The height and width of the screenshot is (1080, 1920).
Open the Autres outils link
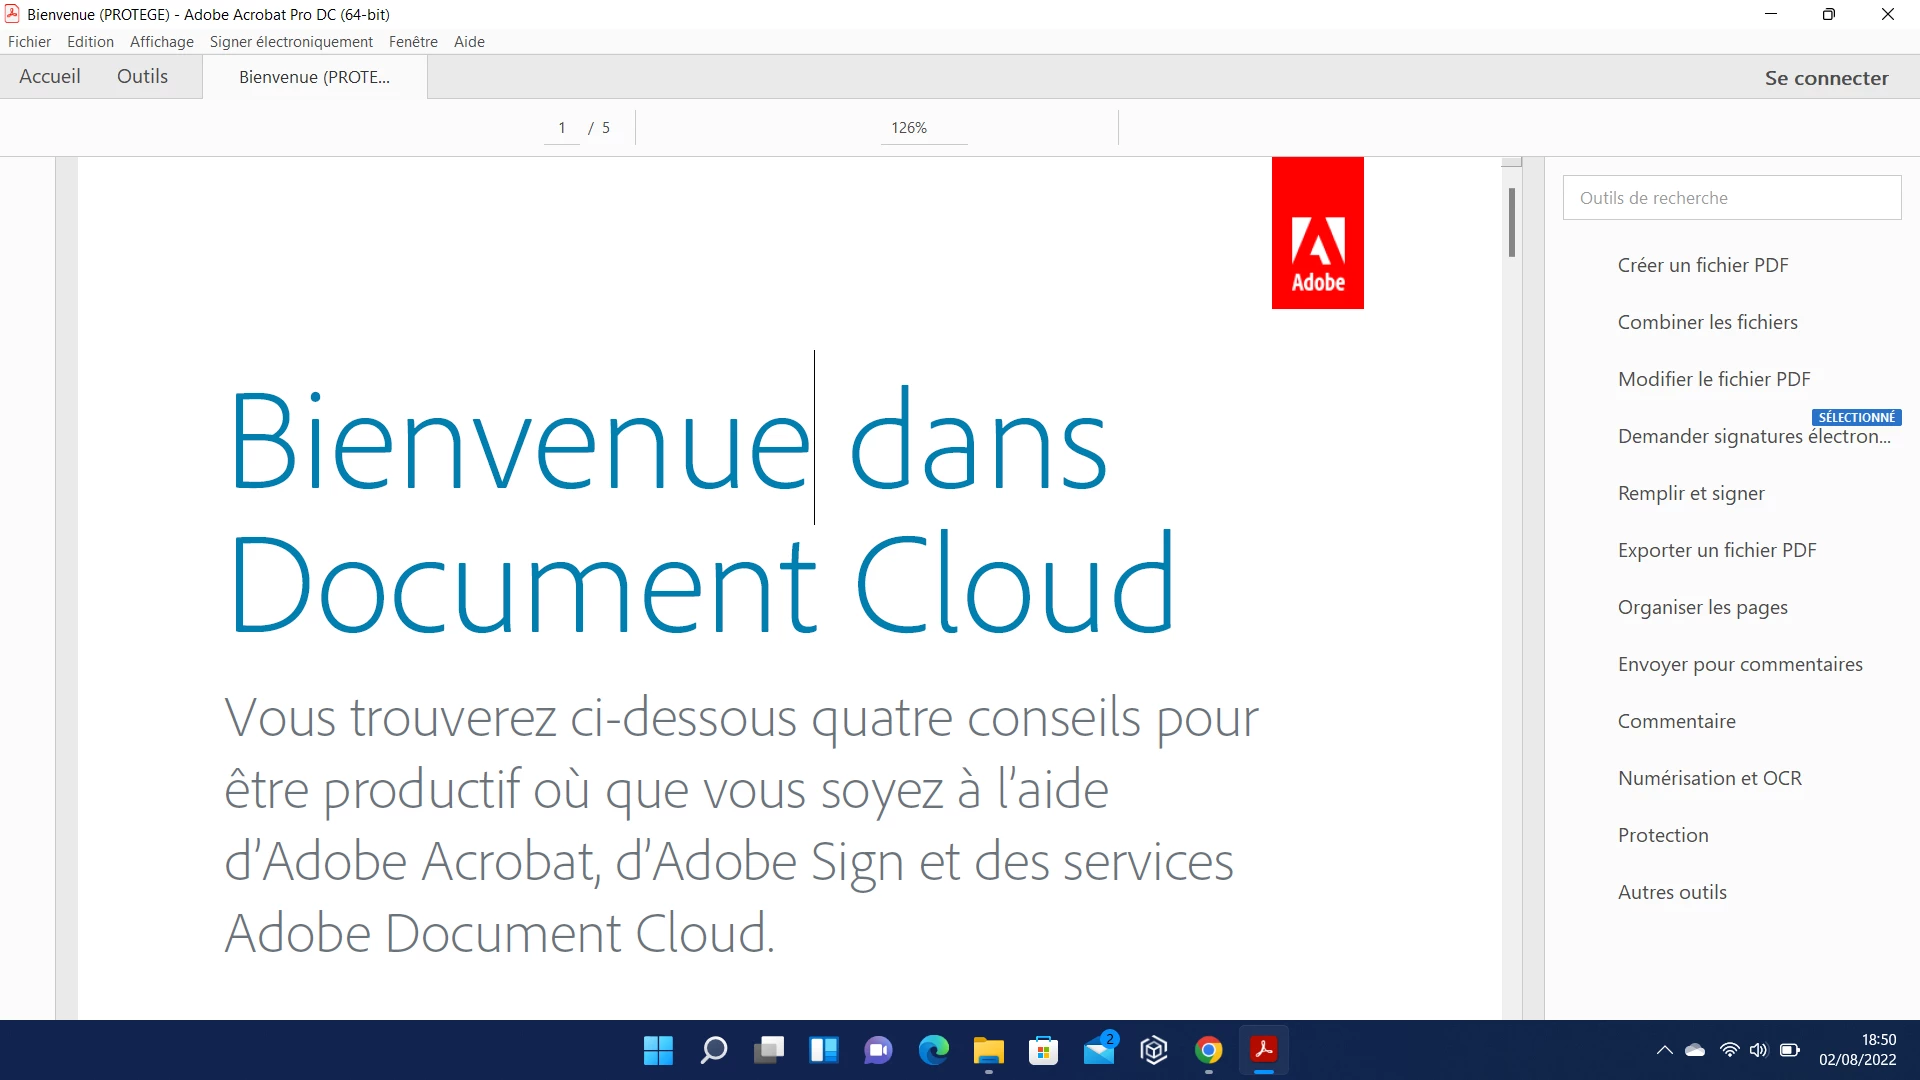coord(1672,892)
